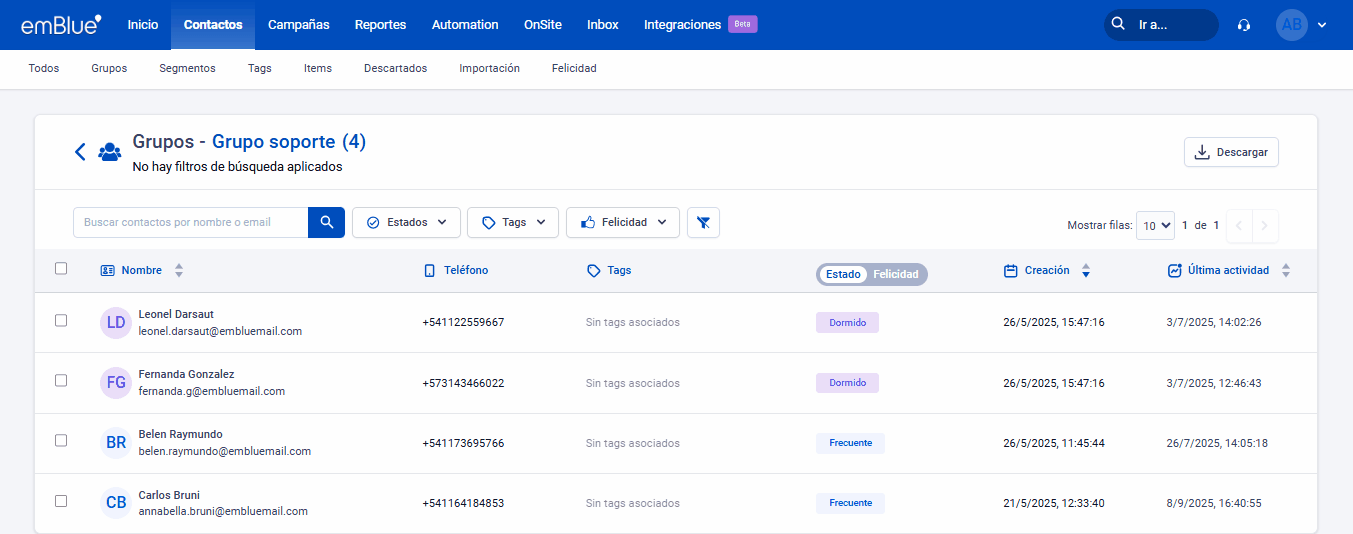Click the LD avatar of Leonel Darsaut
Screen dimensions: 1353x534
(x=116, y=323)
